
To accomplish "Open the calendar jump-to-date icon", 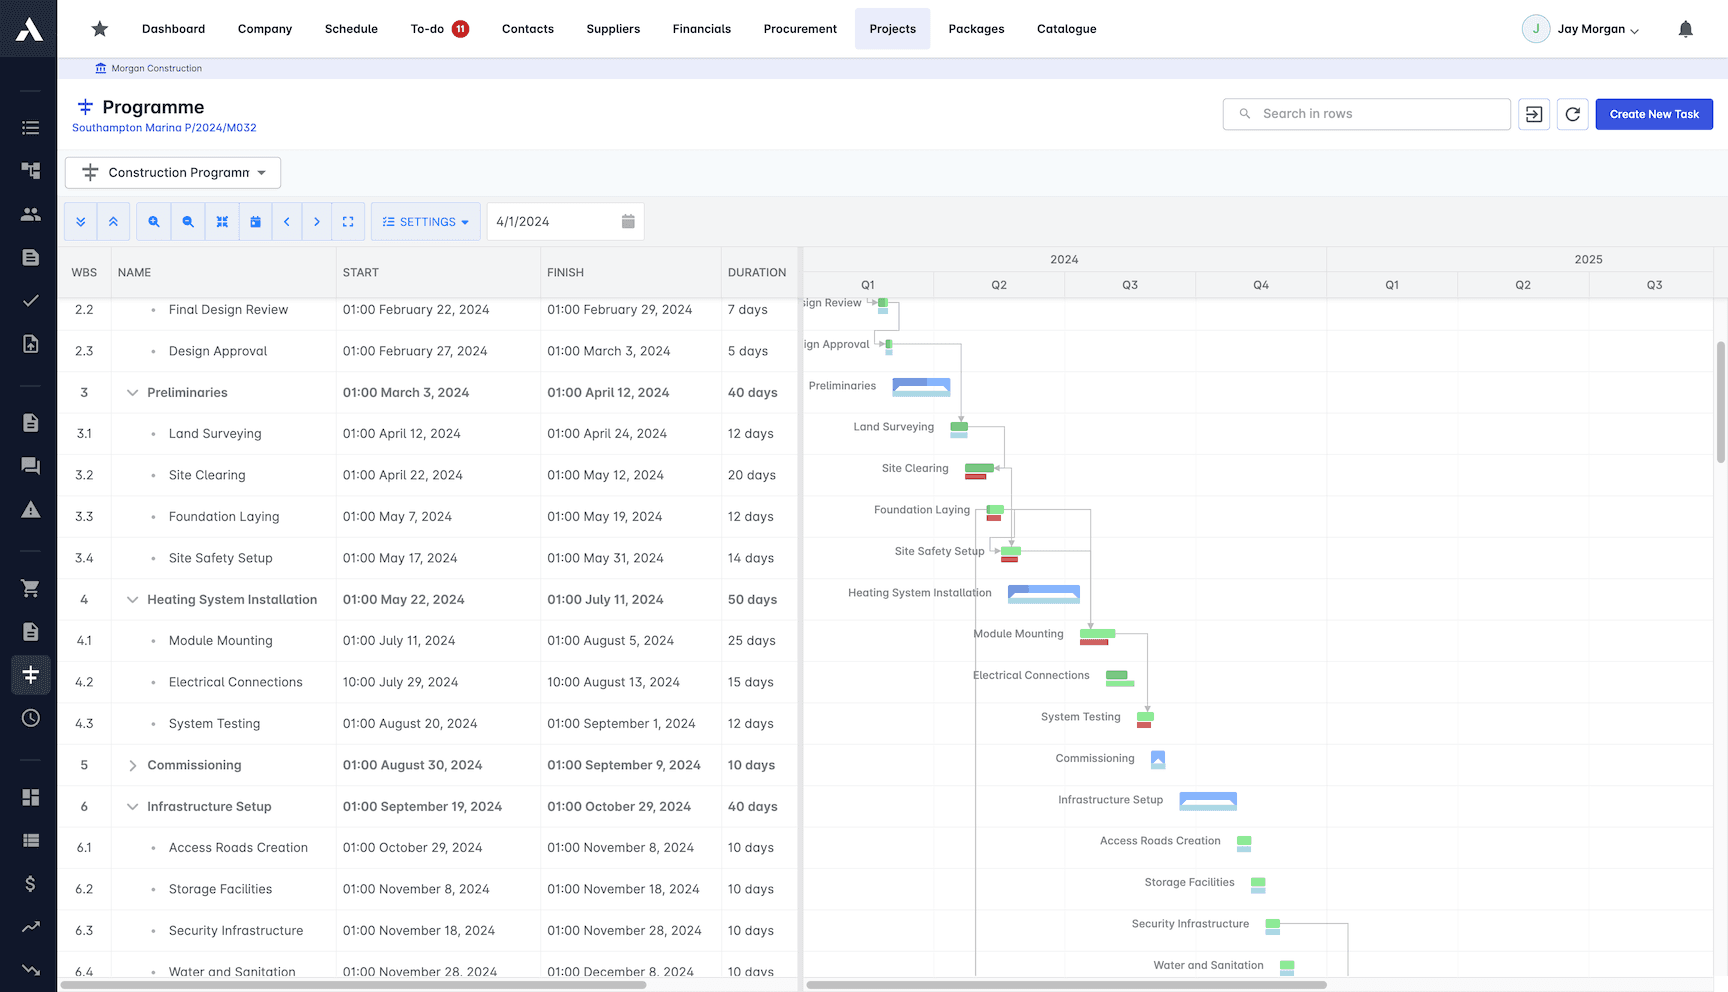I will (255, 221).
